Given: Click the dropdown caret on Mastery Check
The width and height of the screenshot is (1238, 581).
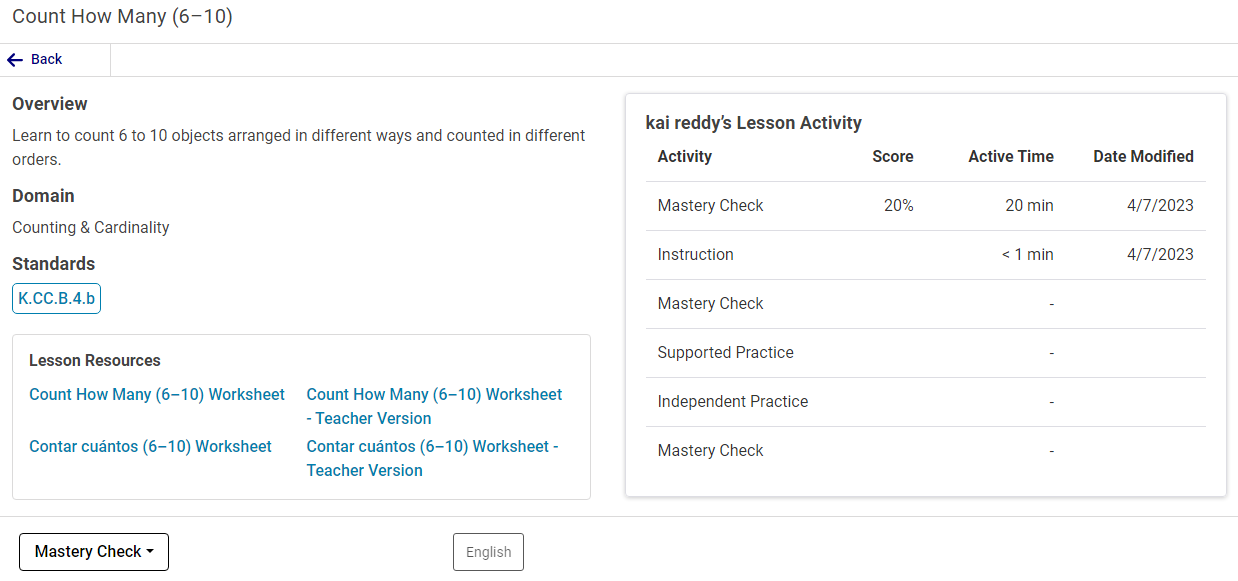Looking at the screenshot, I should tap(150, 552).
